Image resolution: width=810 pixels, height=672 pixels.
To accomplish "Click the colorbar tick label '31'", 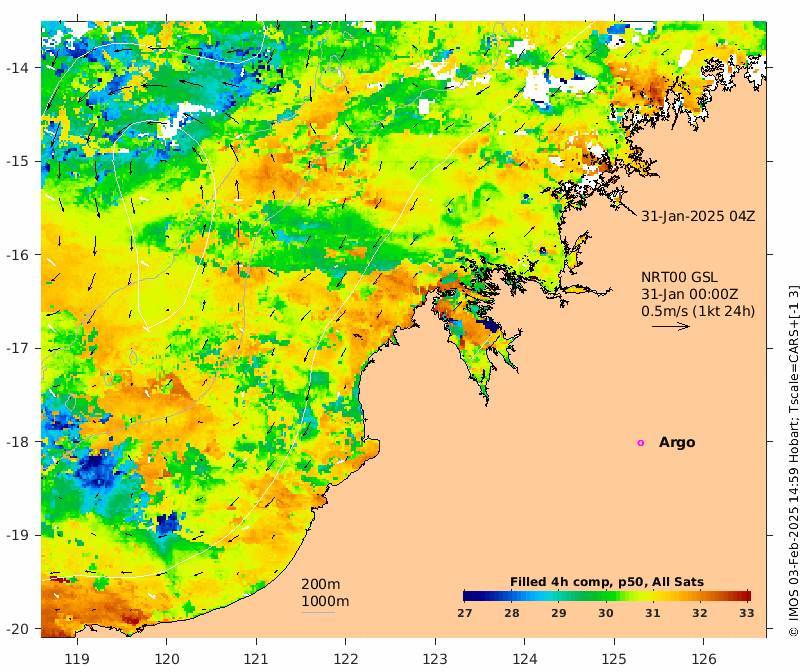I will coord(652,613).
